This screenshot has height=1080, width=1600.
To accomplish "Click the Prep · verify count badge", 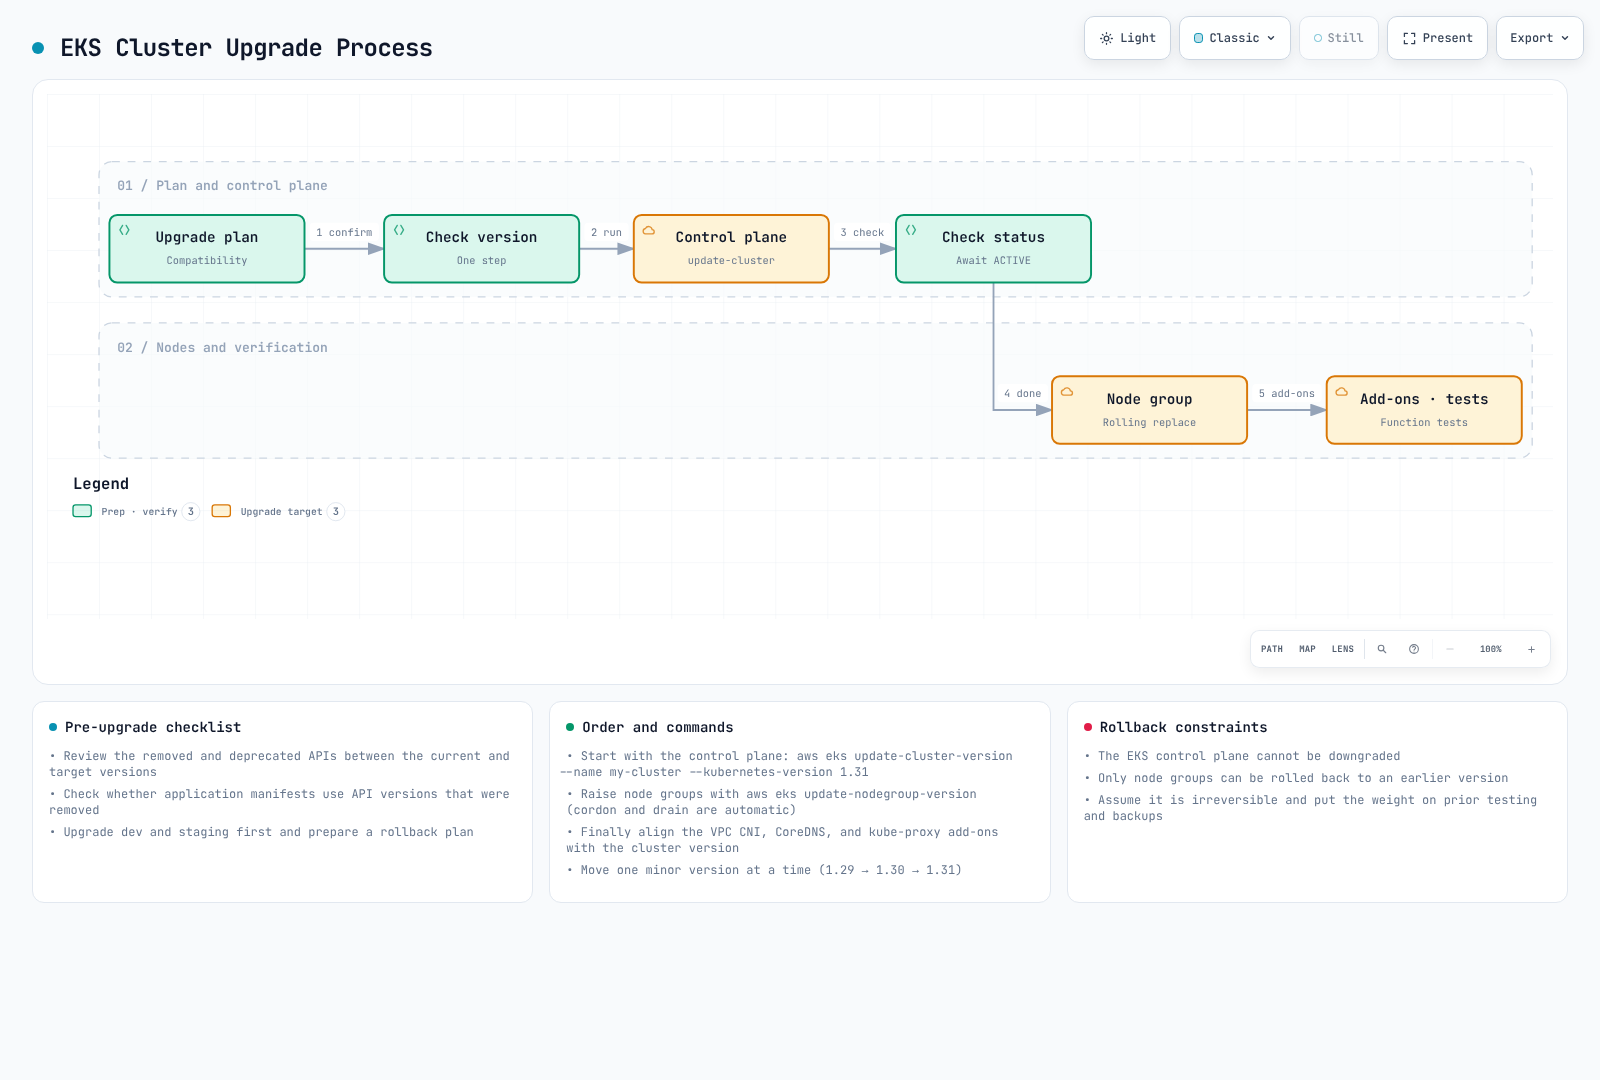I will (191, 511).
